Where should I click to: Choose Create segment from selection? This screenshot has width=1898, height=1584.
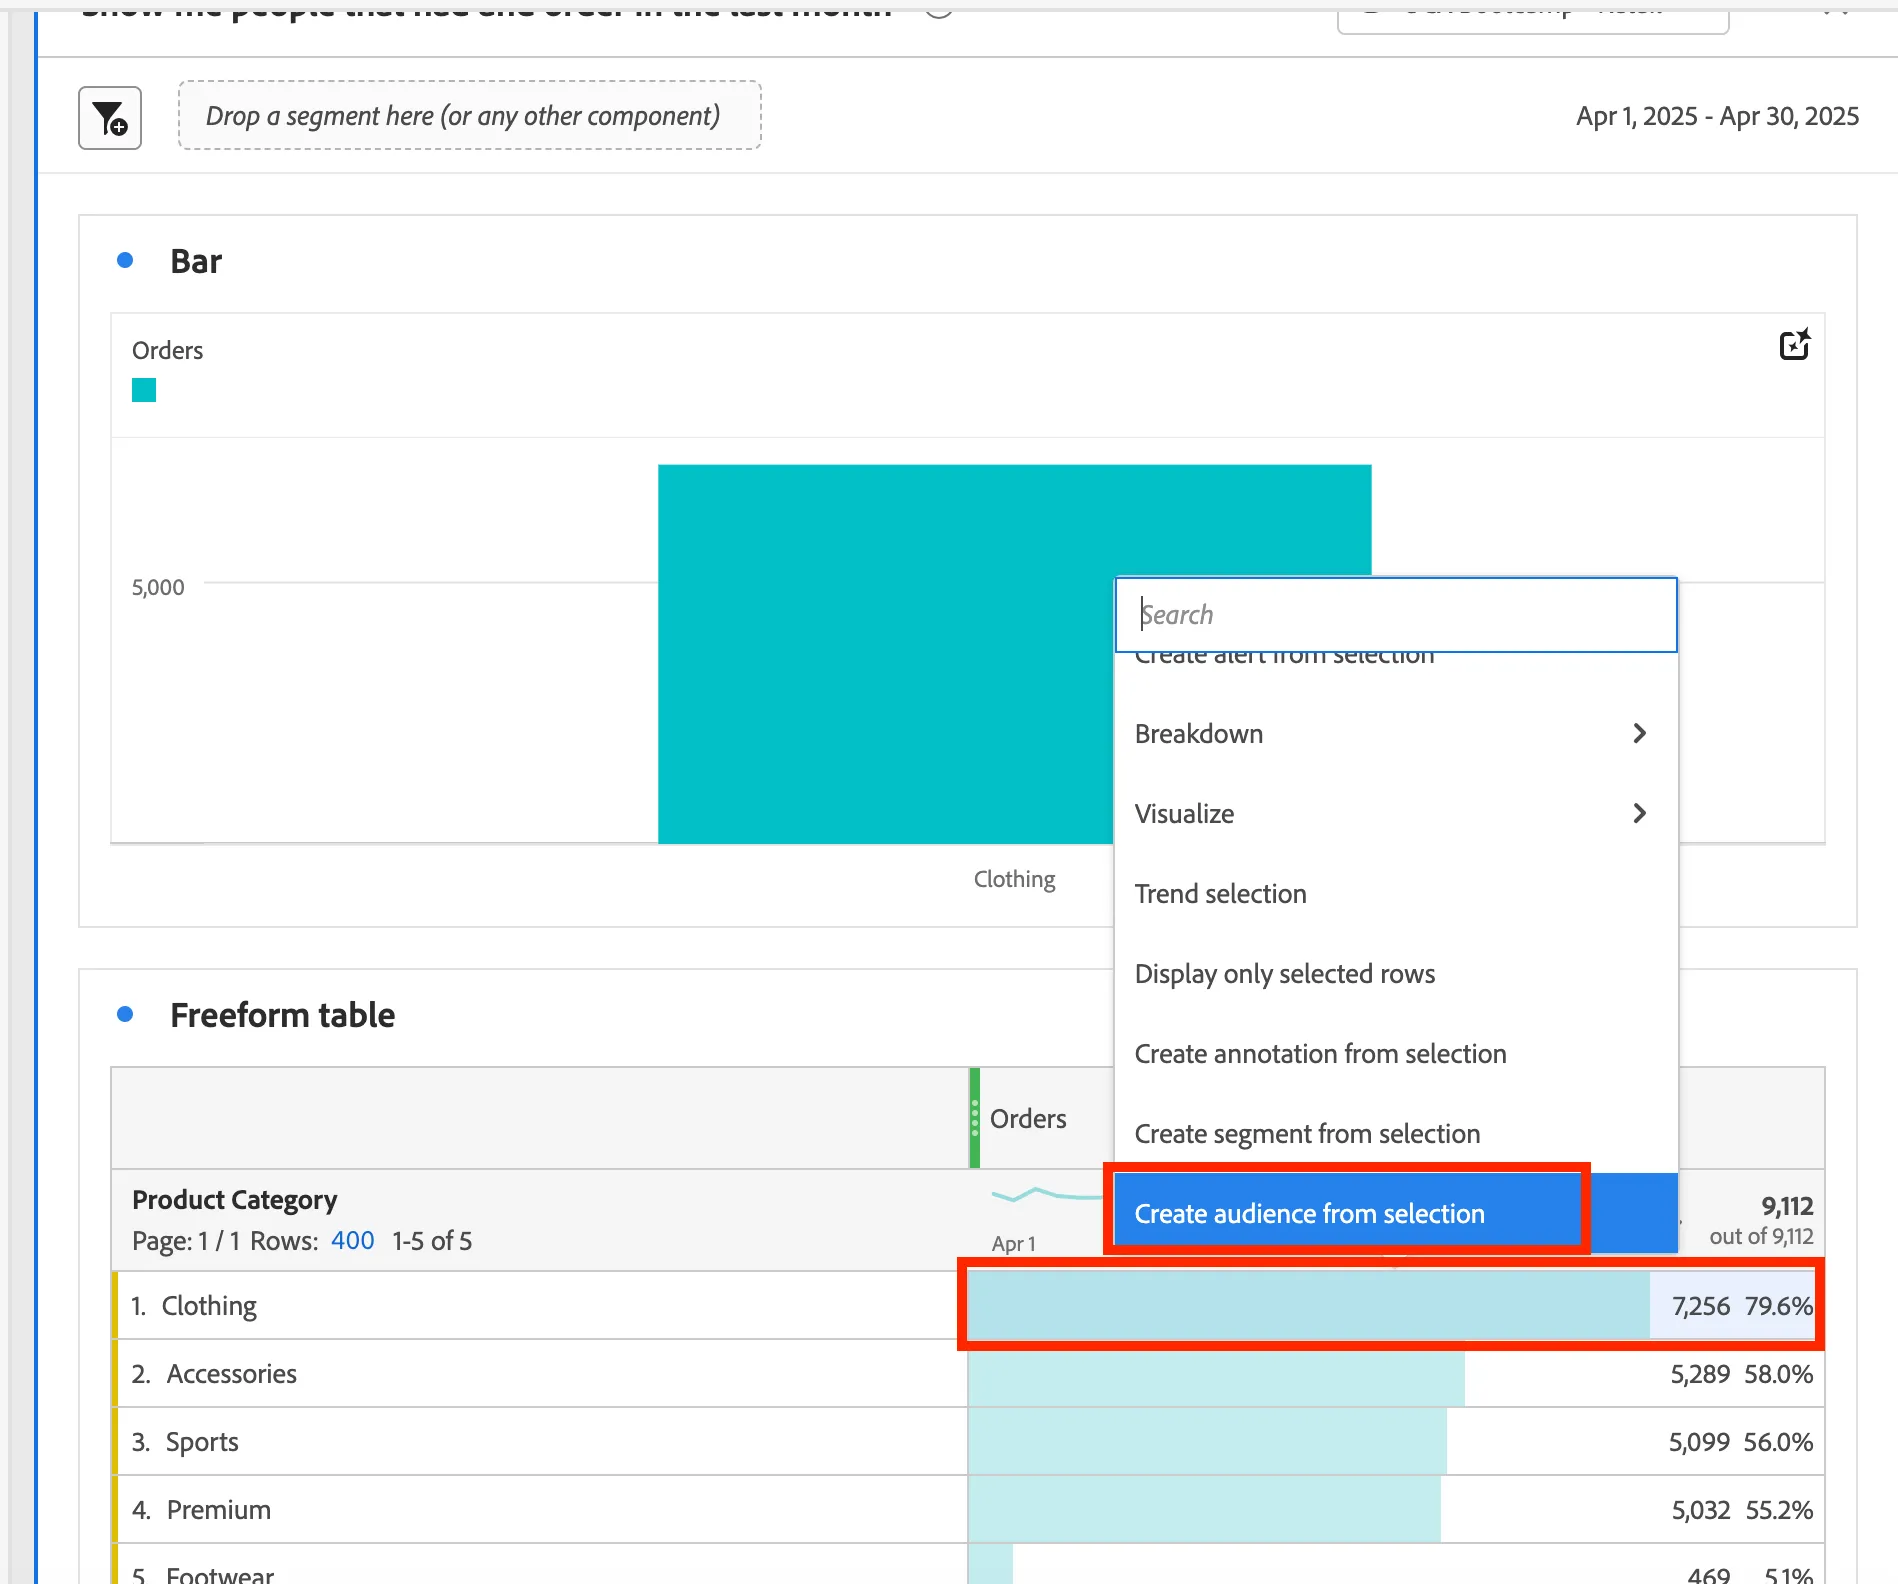[1396, 1133]
